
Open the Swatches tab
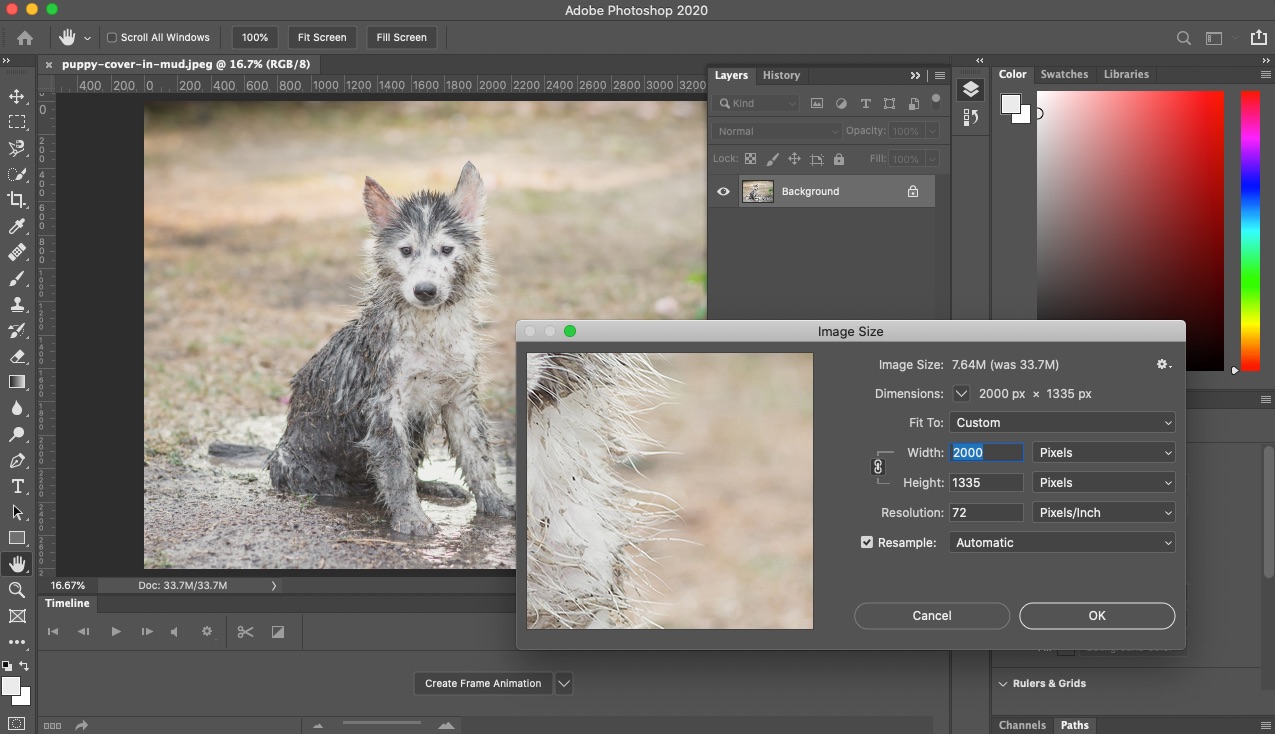[1064, 74]
